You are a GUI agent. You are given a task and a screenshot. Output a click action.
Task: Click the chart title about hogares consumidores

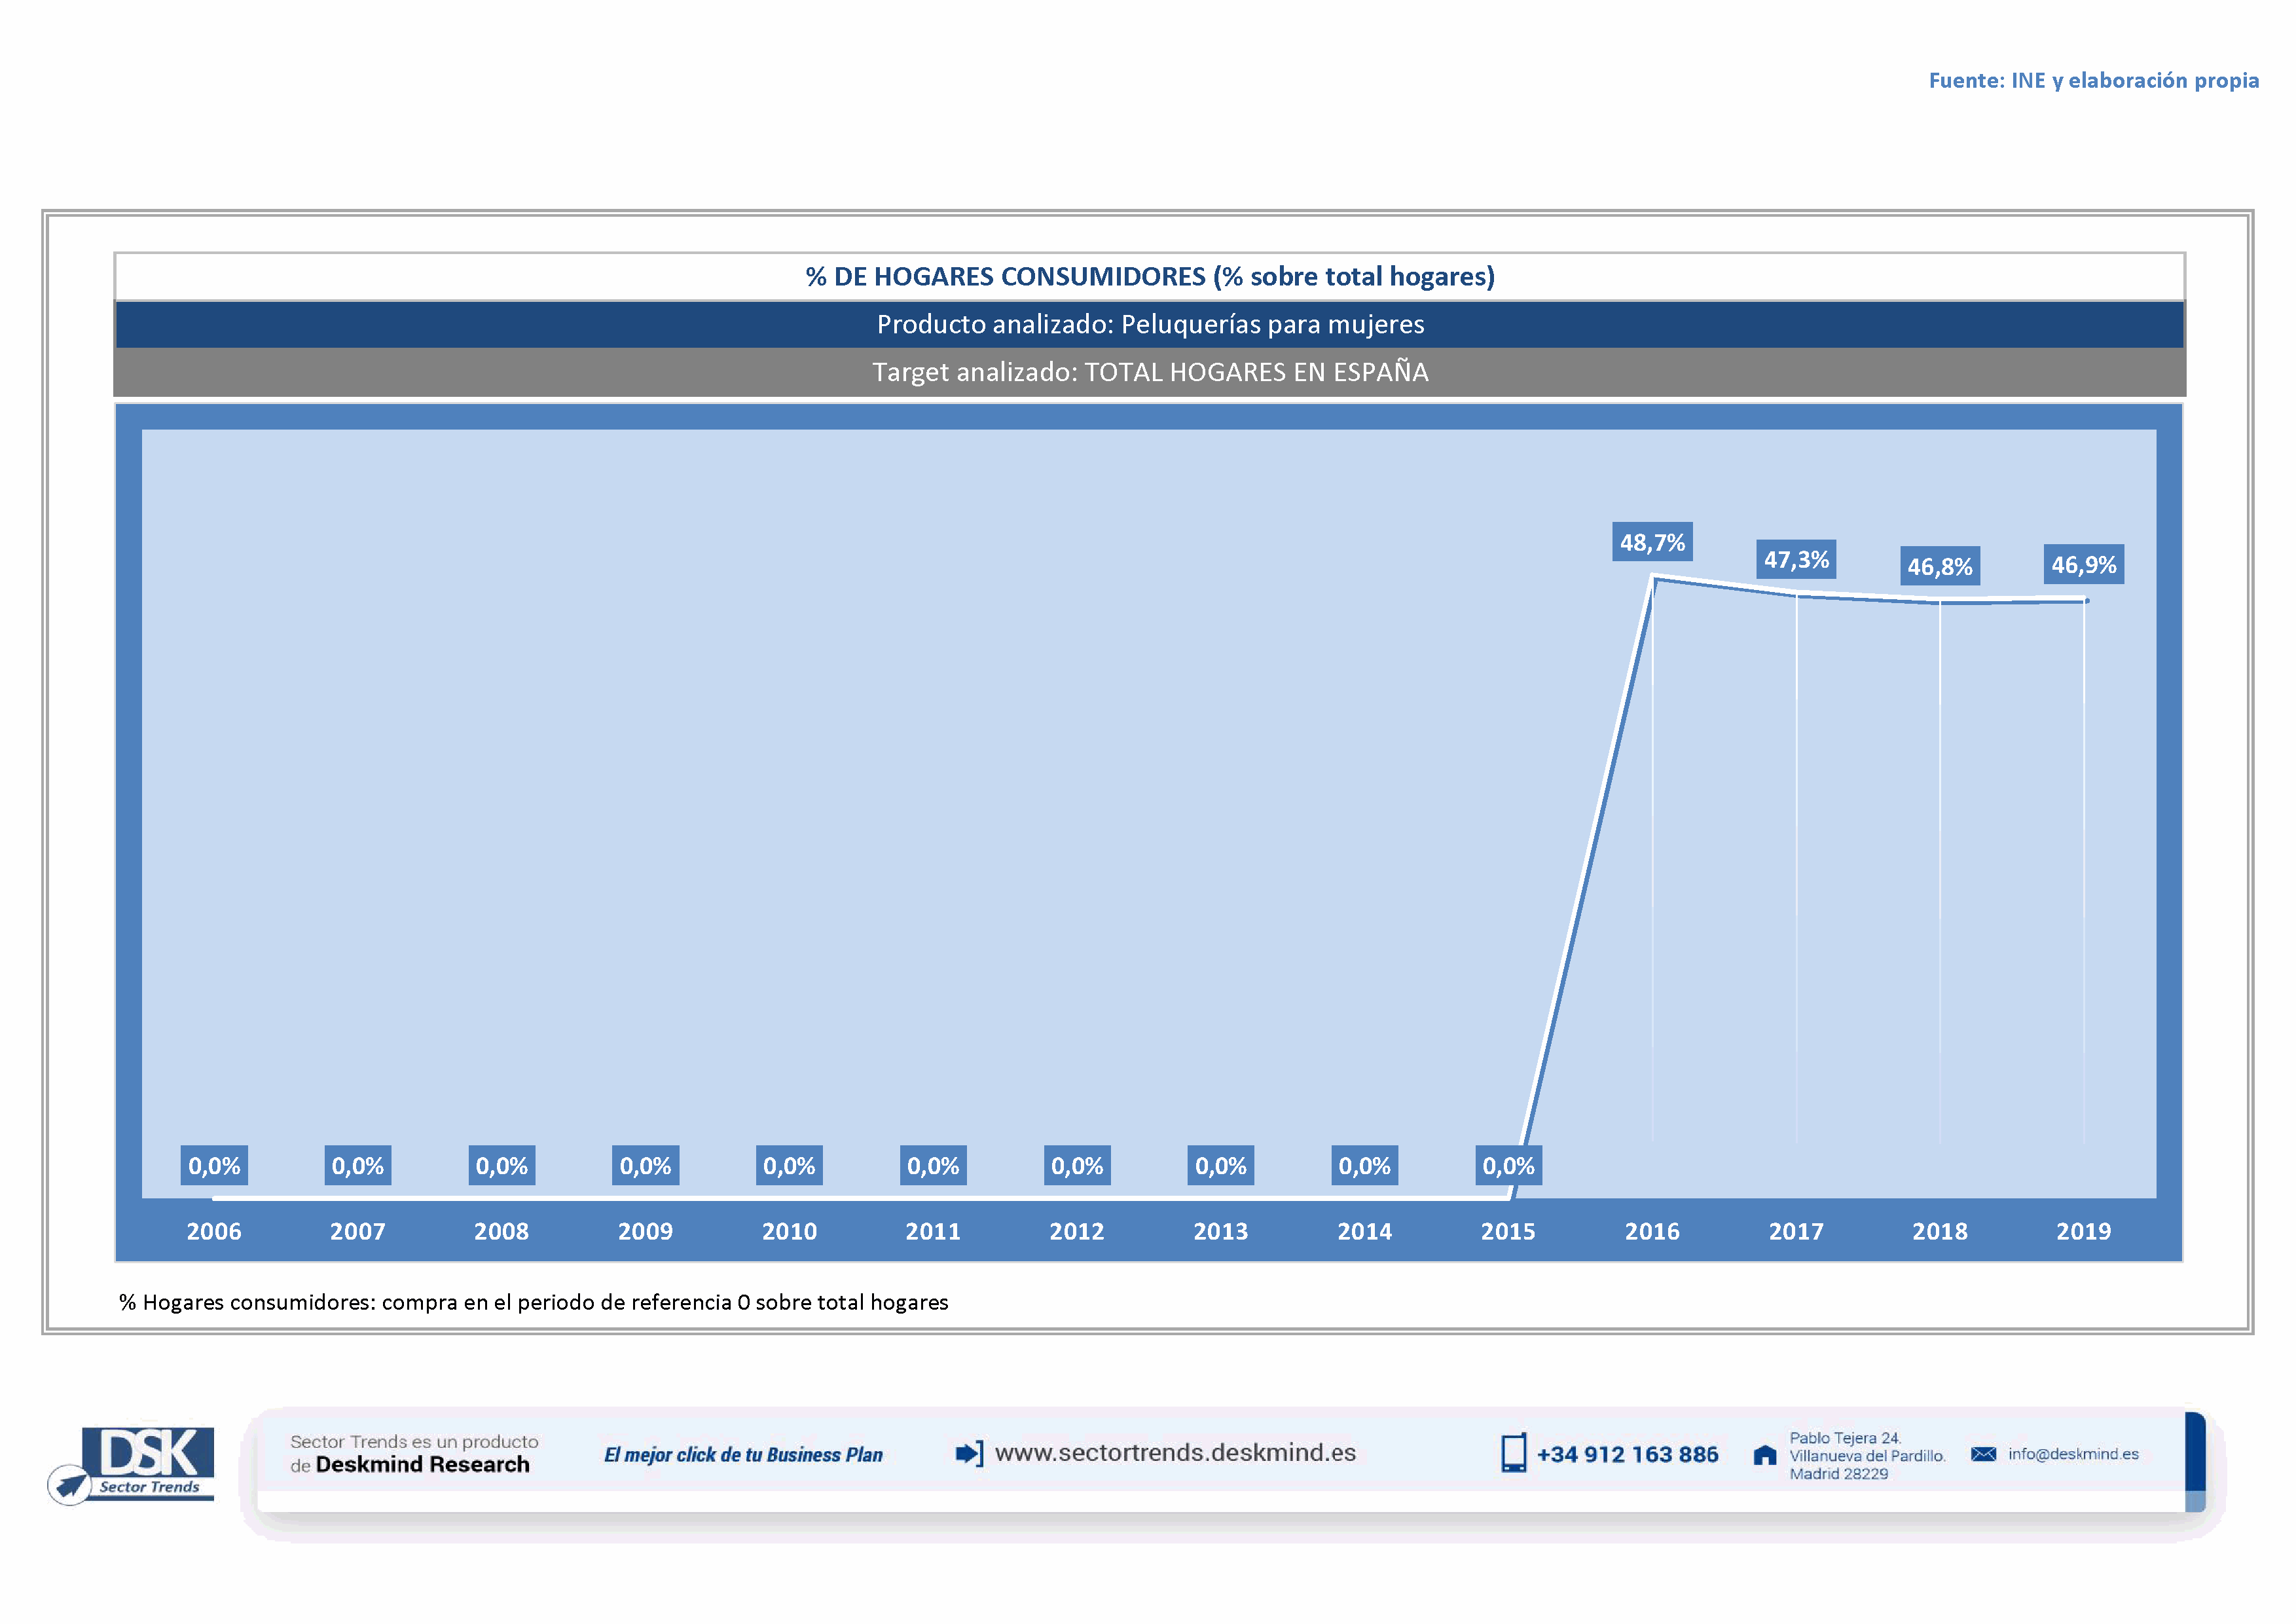[x=1149, y=276]
